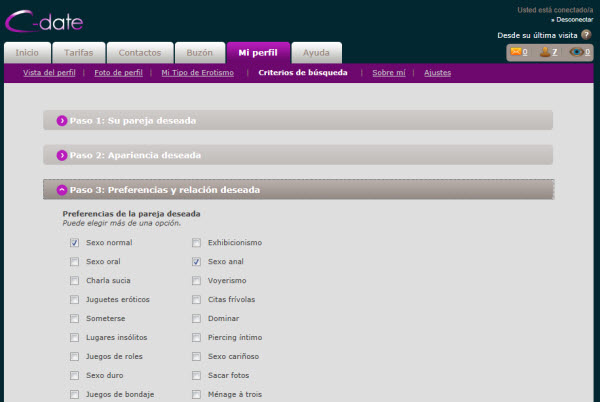Tick the Exhibicionismo checkbox

(x=196, y=243)
